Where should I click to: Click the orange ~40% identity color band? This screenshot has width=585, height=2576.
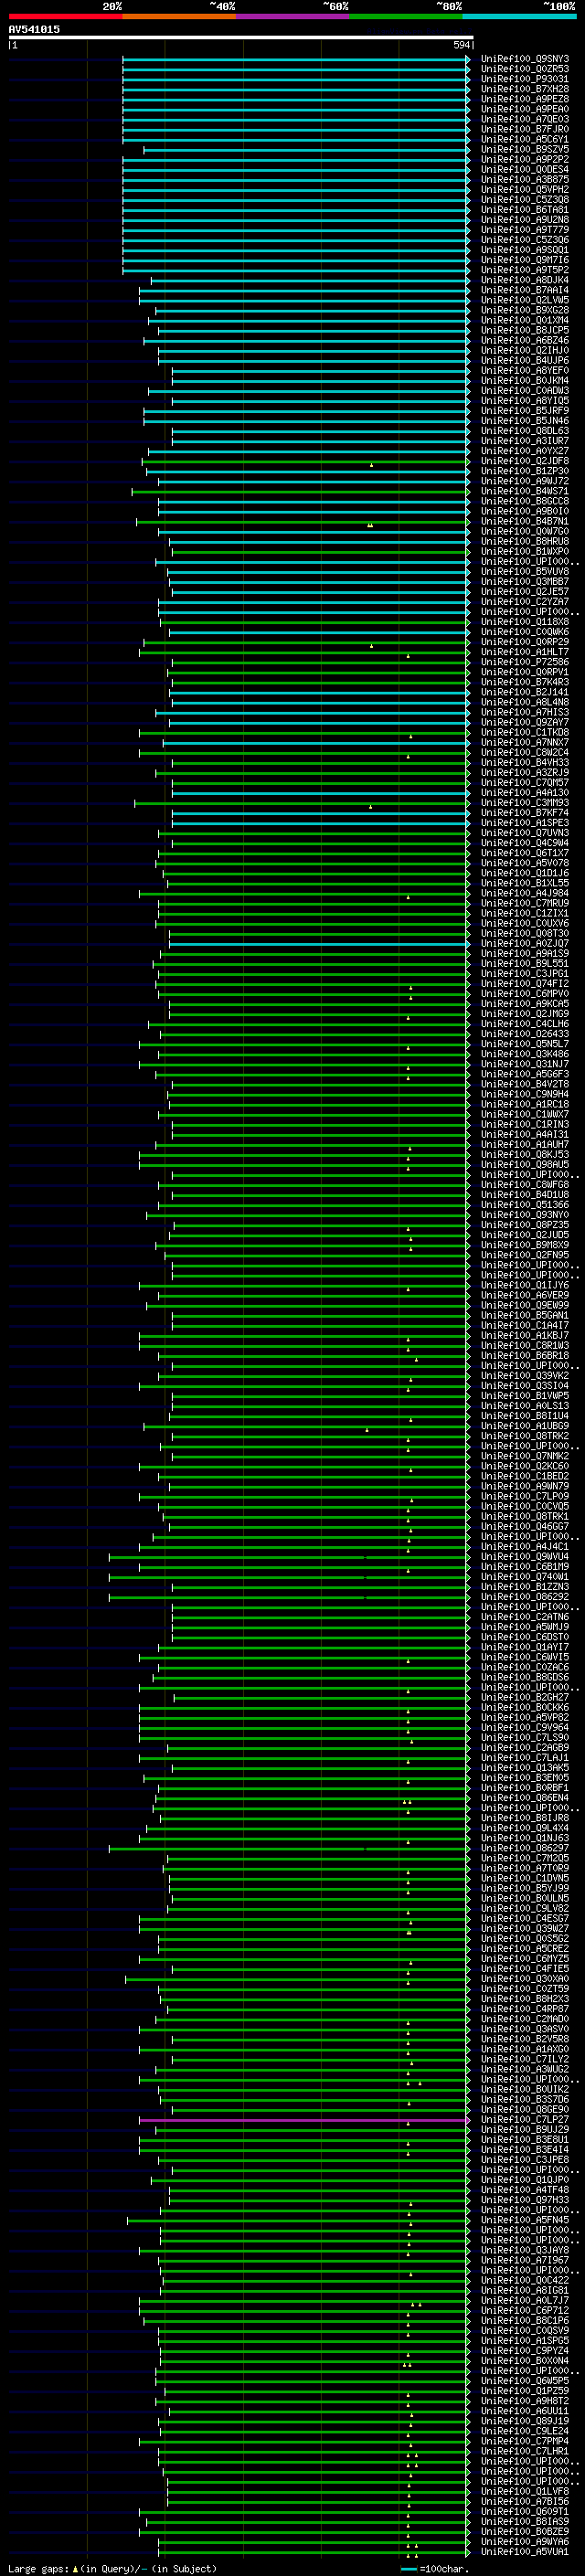pyautogui.click(x=179, y=16)
